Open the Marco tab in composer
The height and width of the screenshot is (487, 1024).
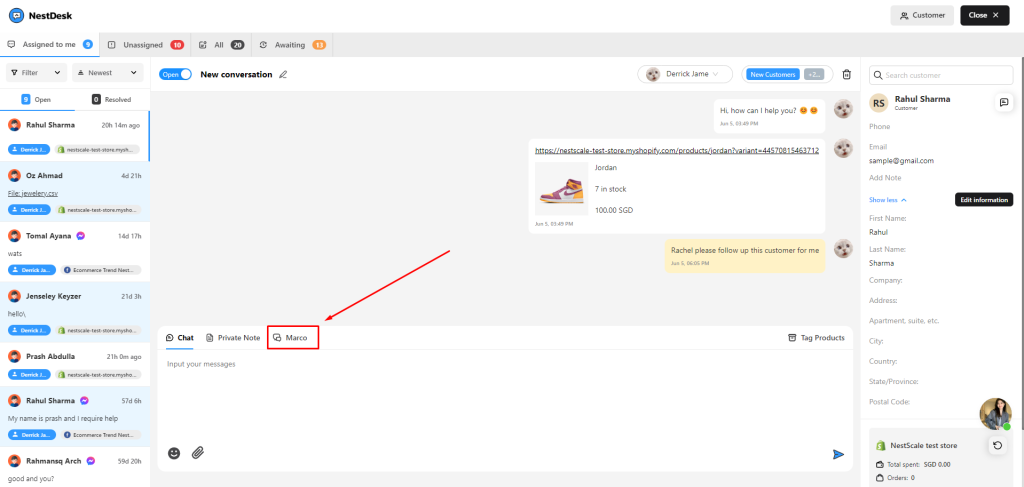pos(293,338)
